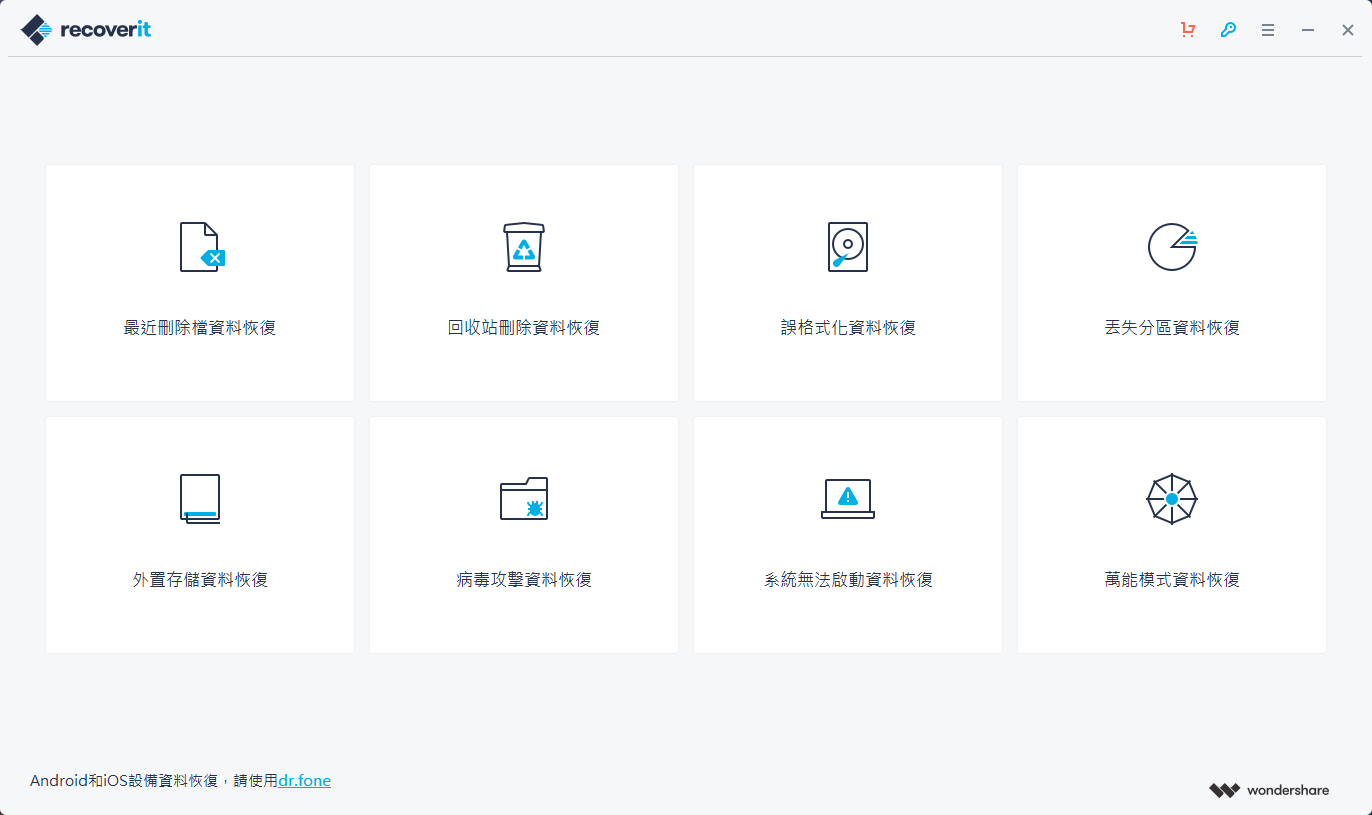Click the 外置存儲資料恢復 card
Image resolution: width=1372 pixels, height=815 pixels.
point(199,535)
